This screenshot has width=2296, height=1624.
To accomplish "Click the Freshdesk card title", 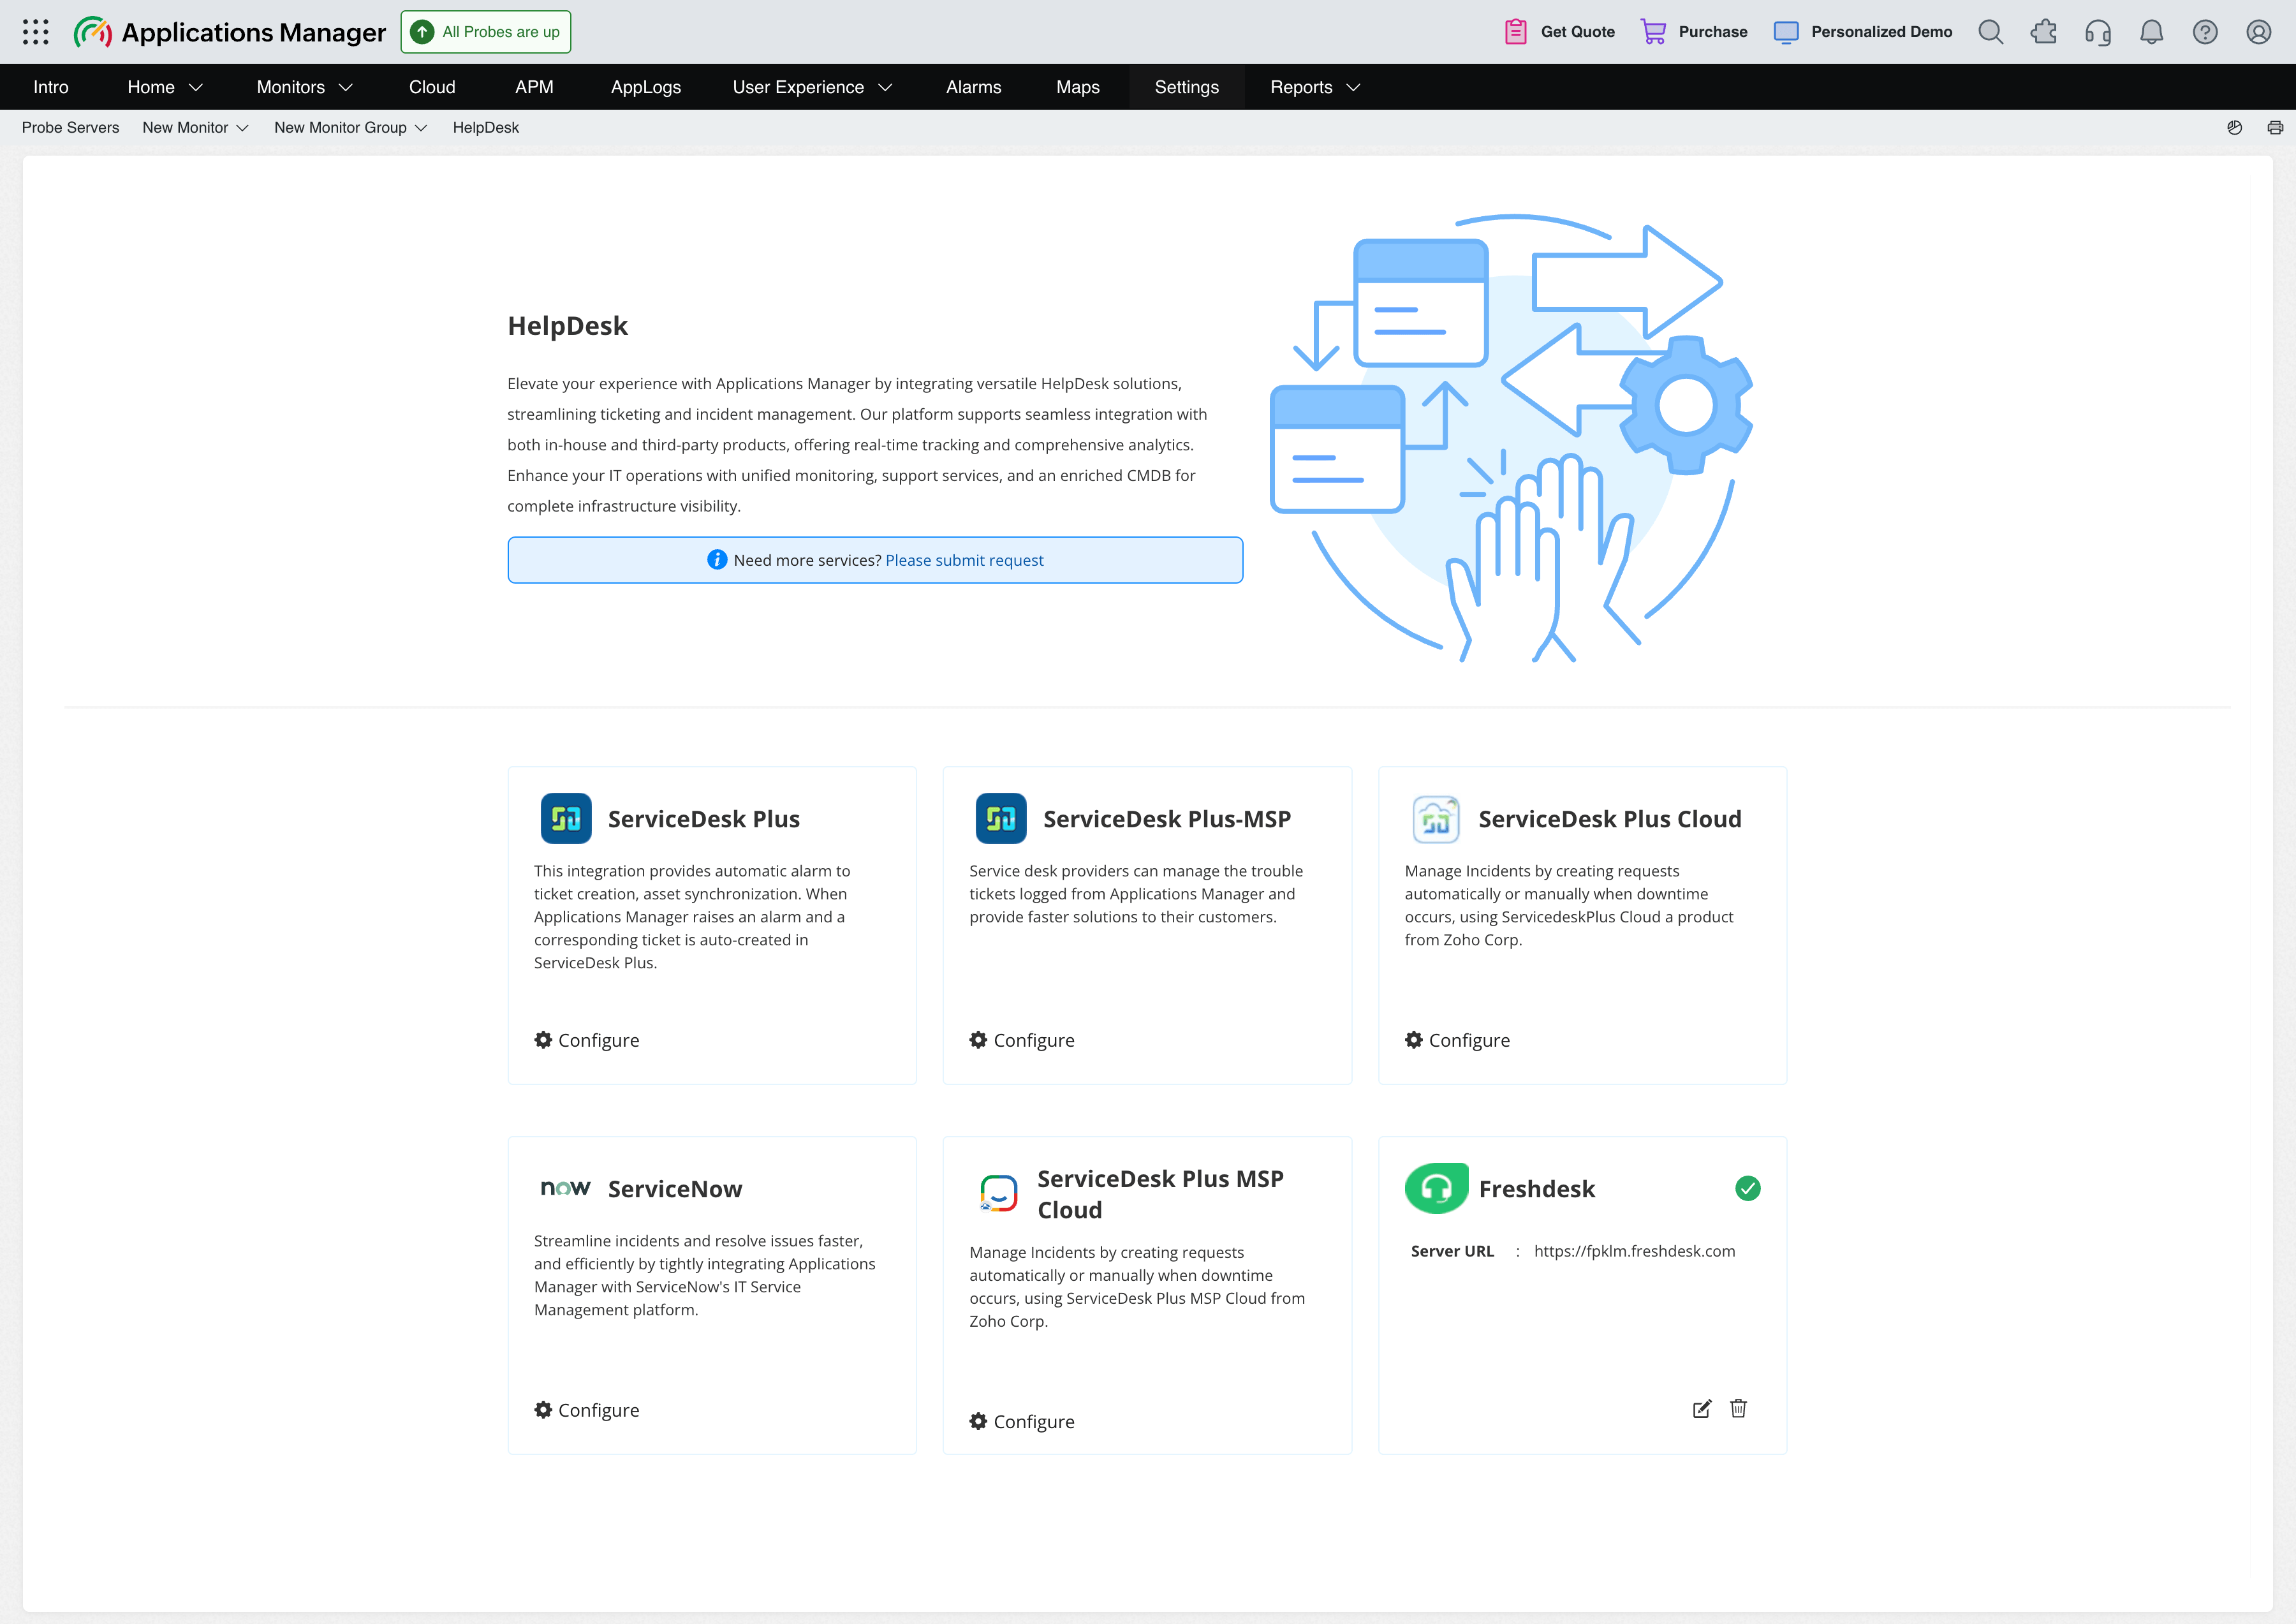I will point(1537,1189).
